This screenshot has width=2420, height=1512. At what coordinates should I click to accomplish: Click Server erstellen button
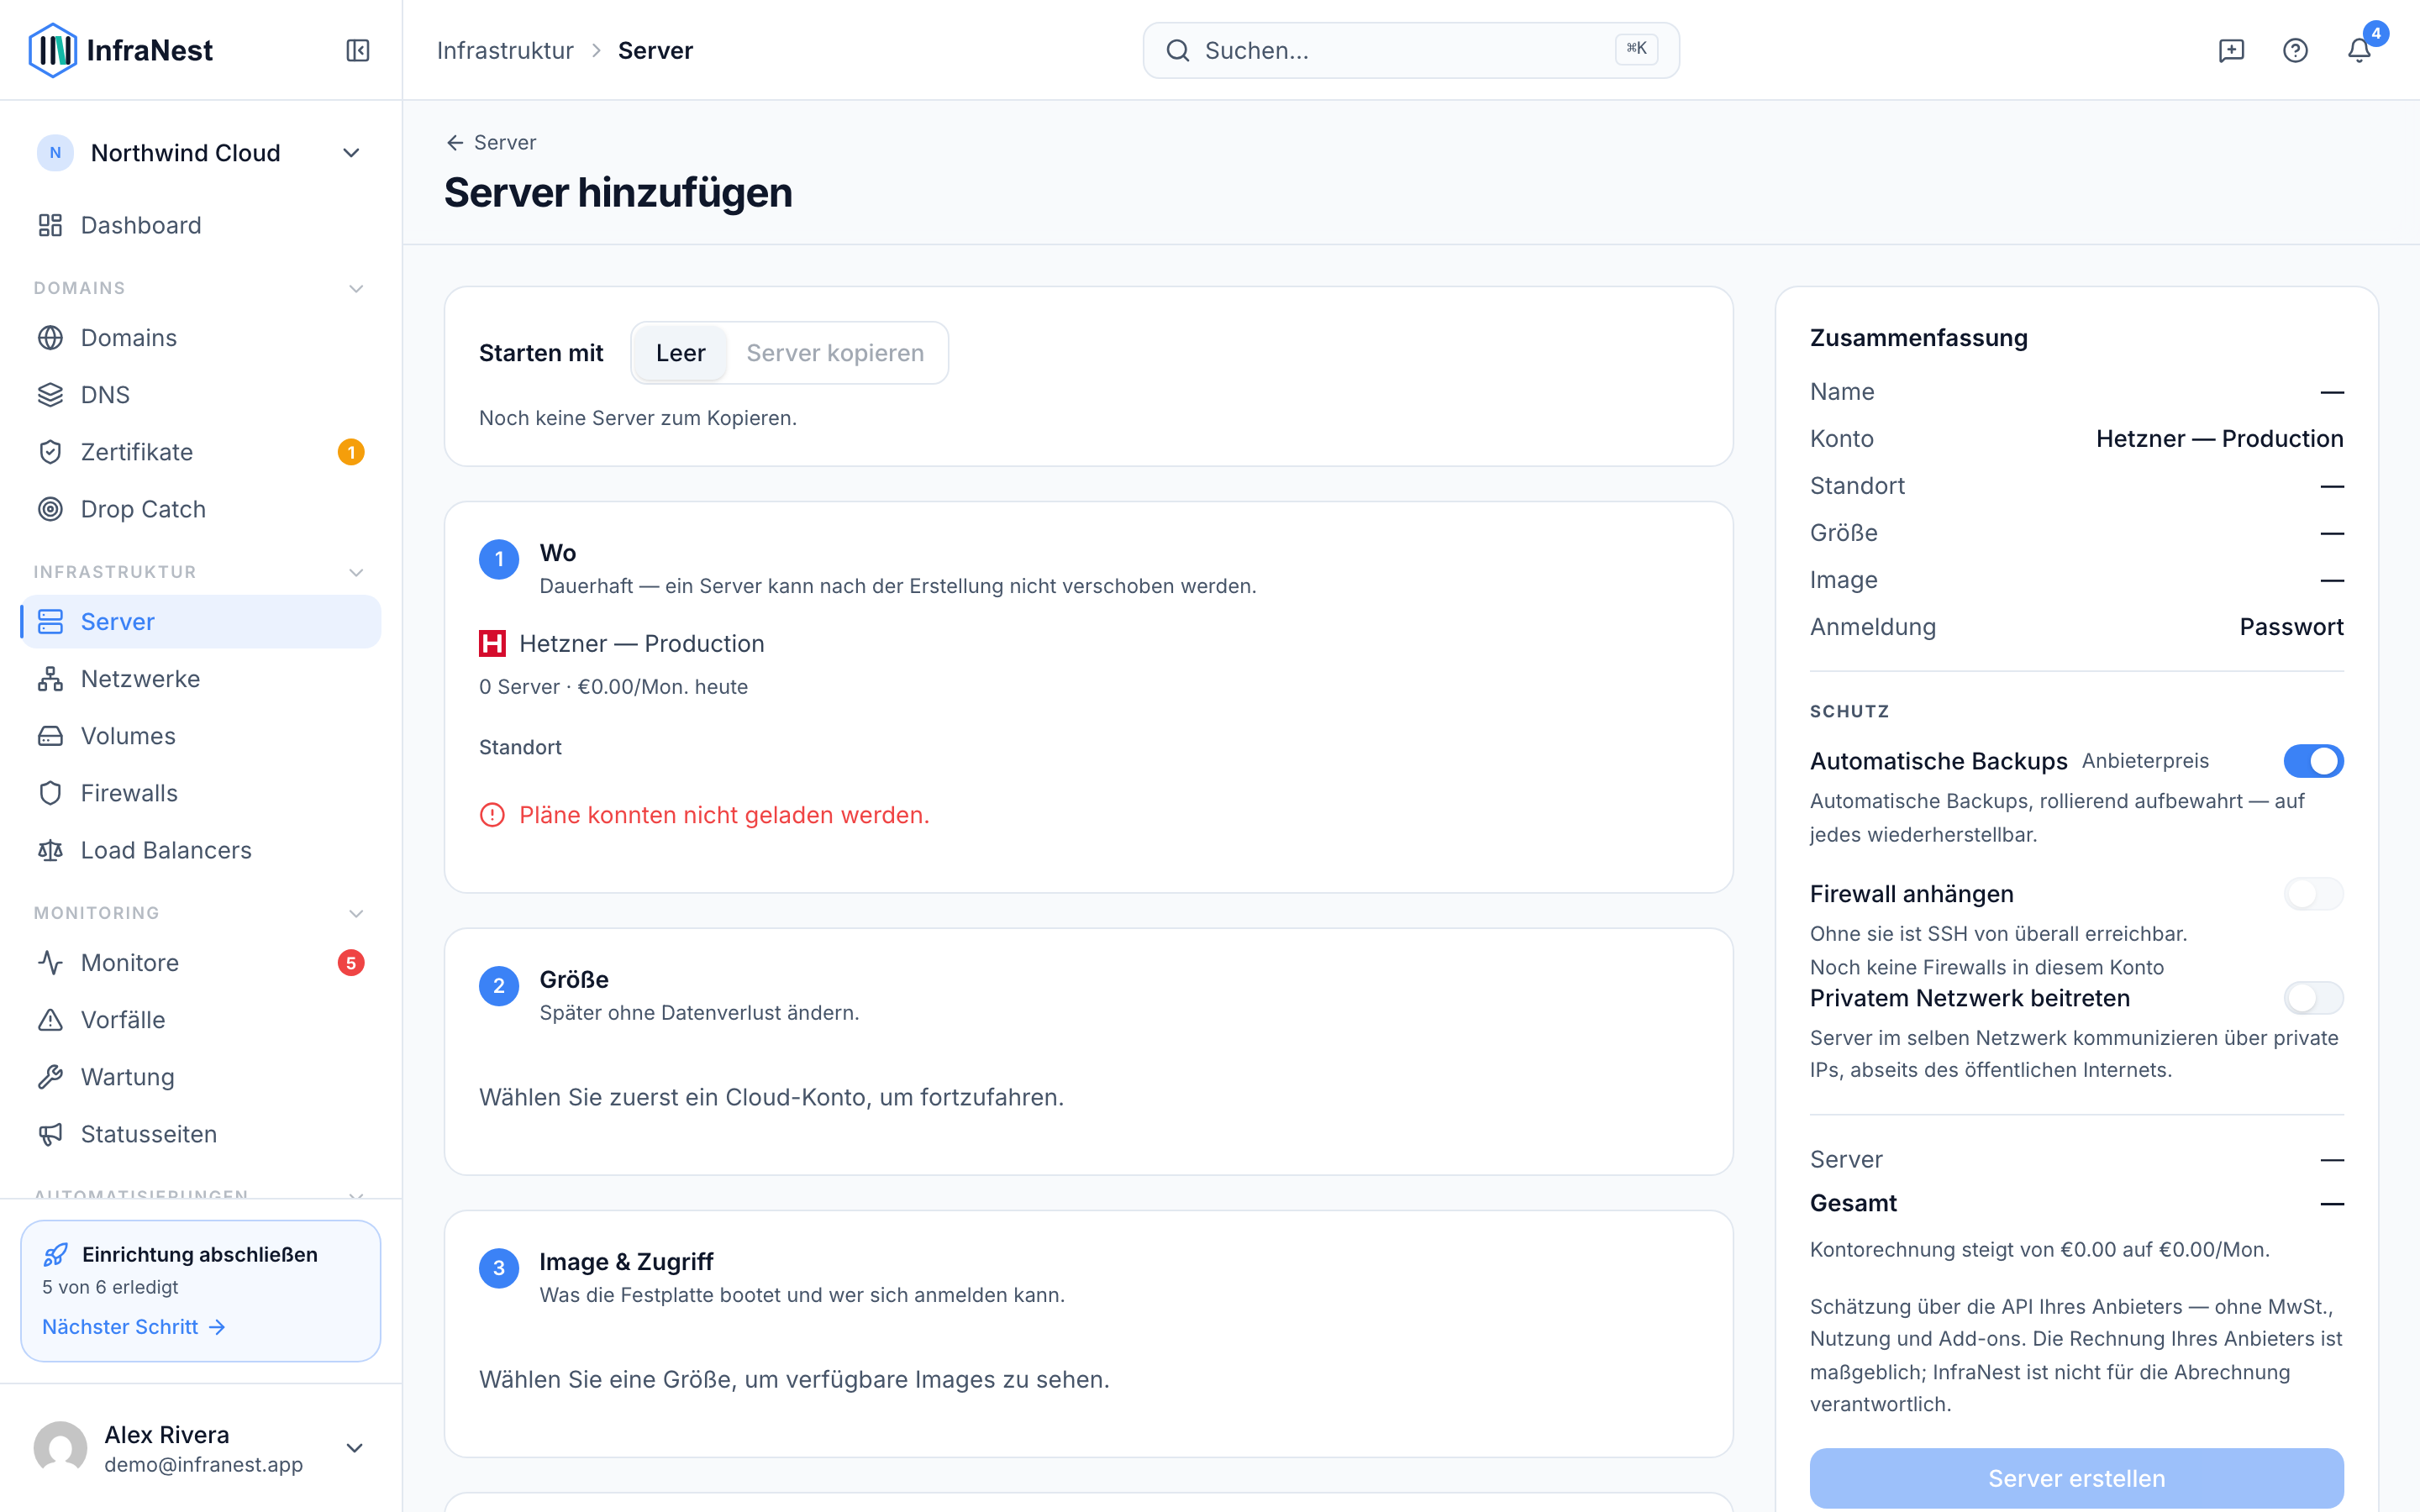[x=2076, y=1478]
